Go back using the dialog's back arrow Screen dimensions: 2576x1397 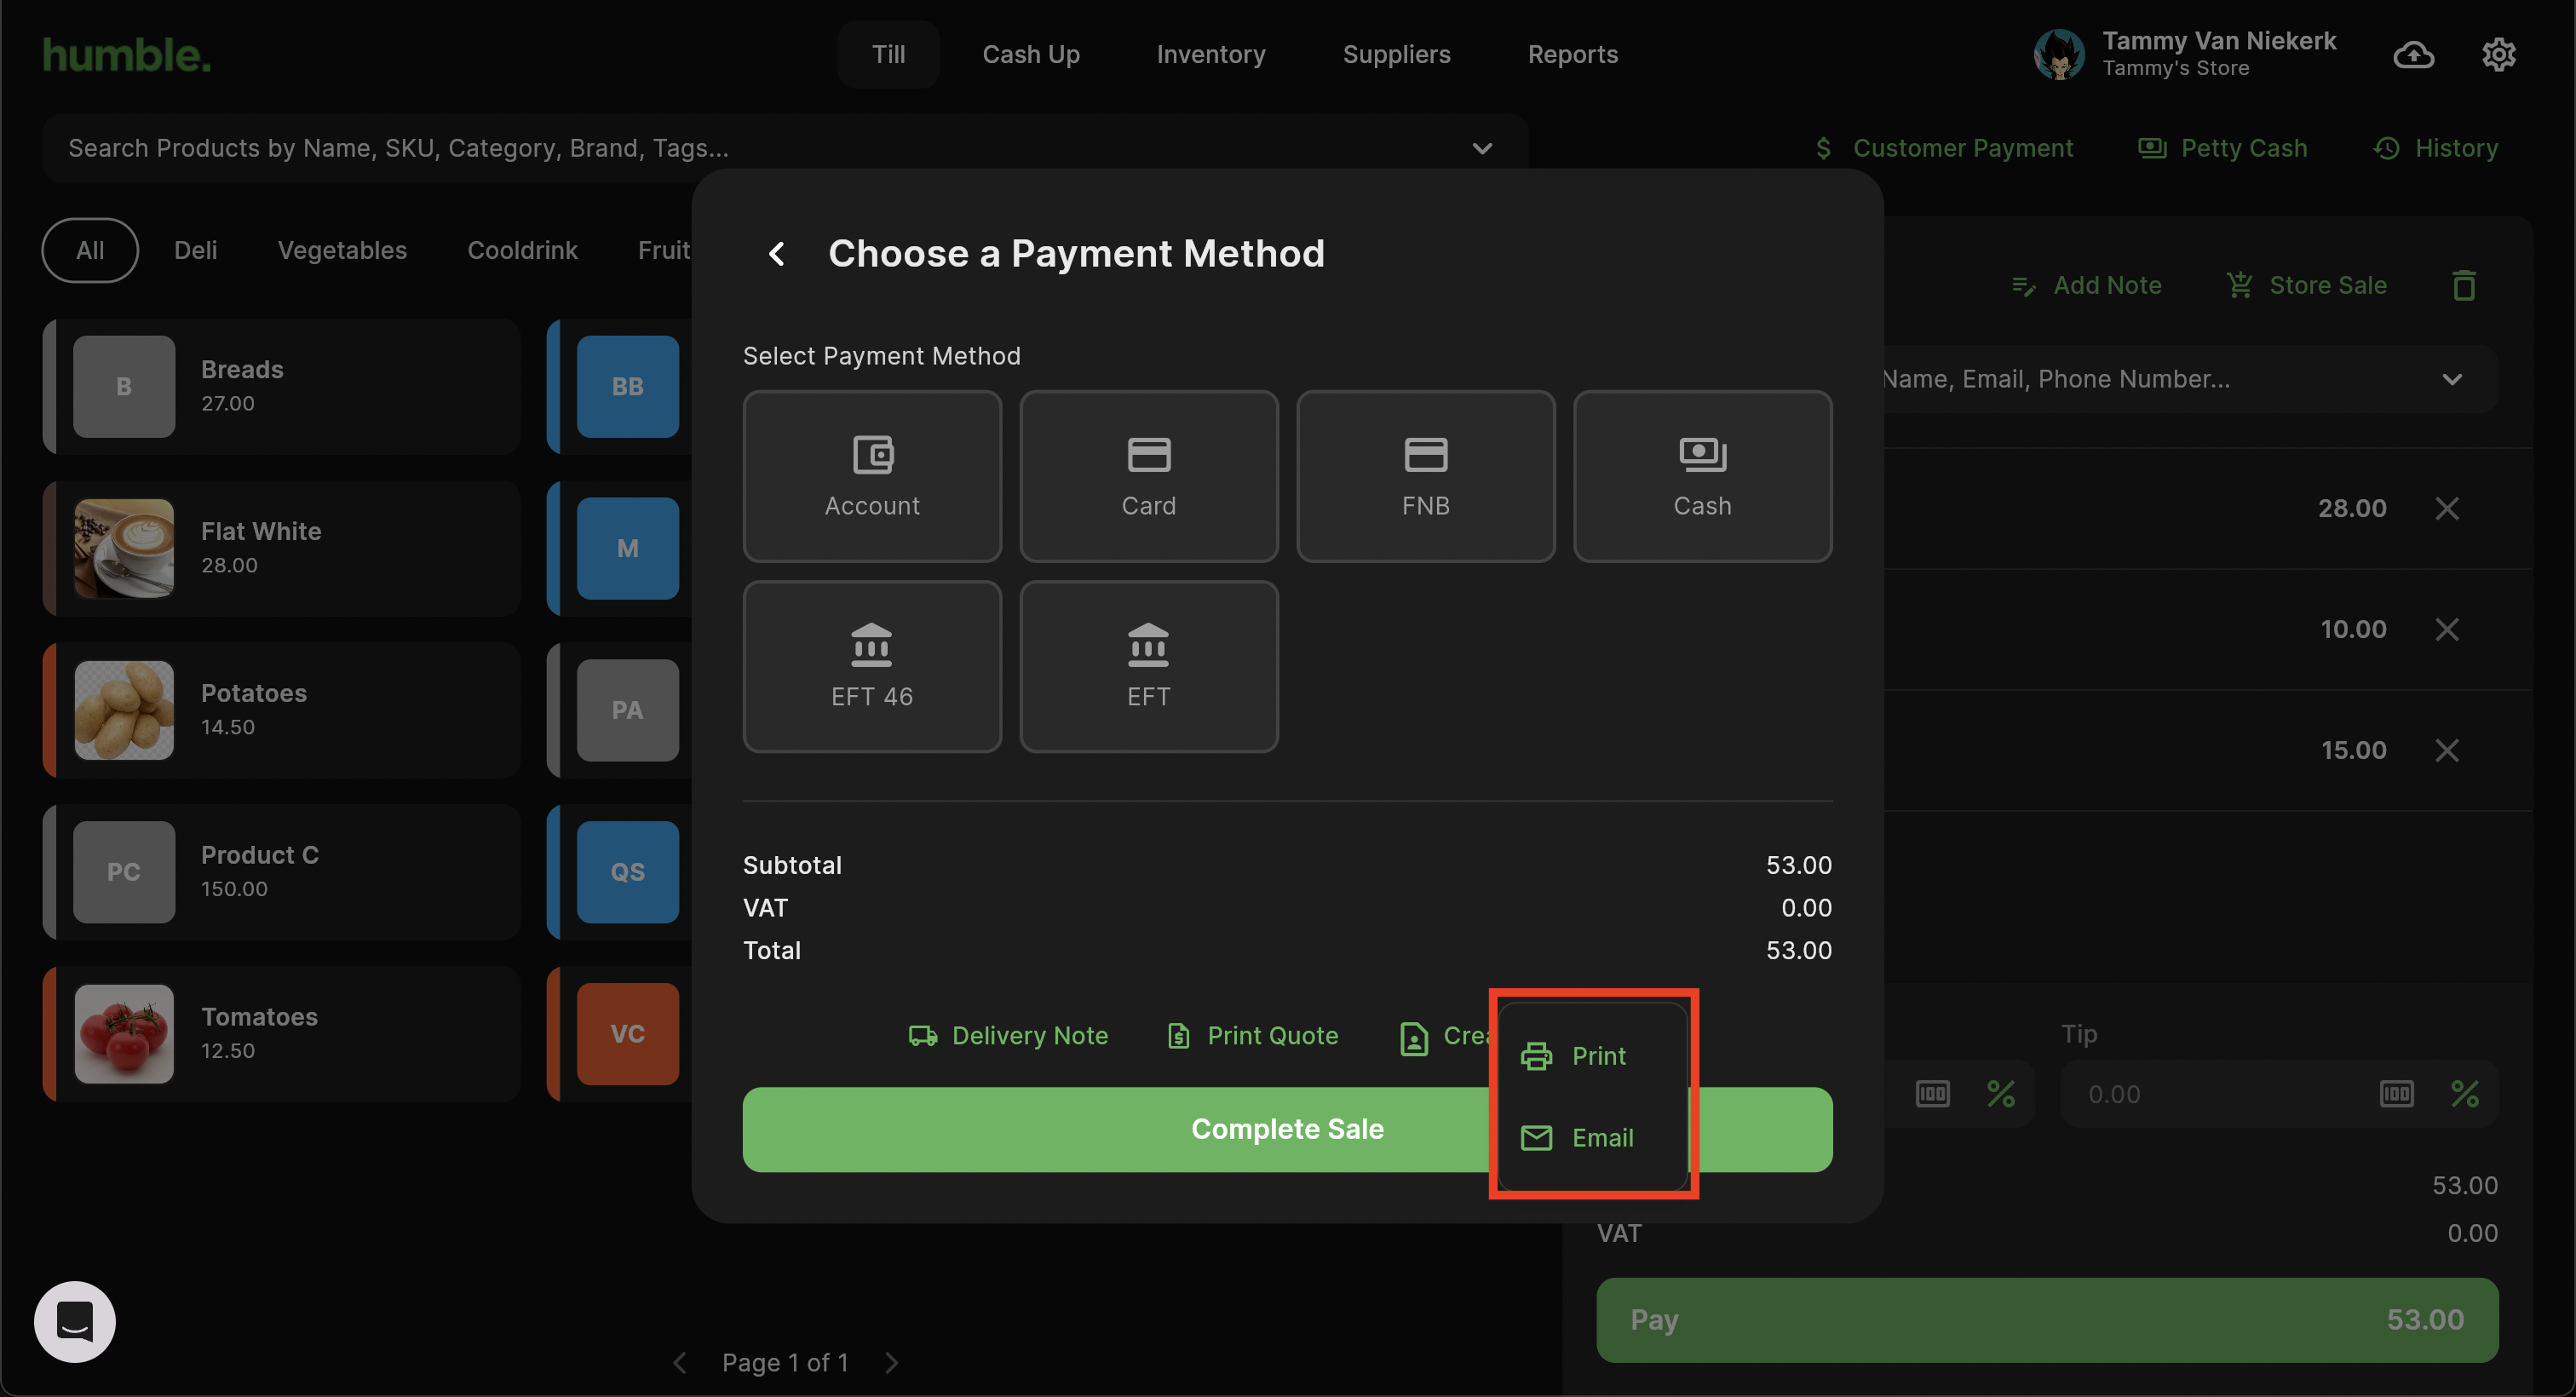click(777, 254)
